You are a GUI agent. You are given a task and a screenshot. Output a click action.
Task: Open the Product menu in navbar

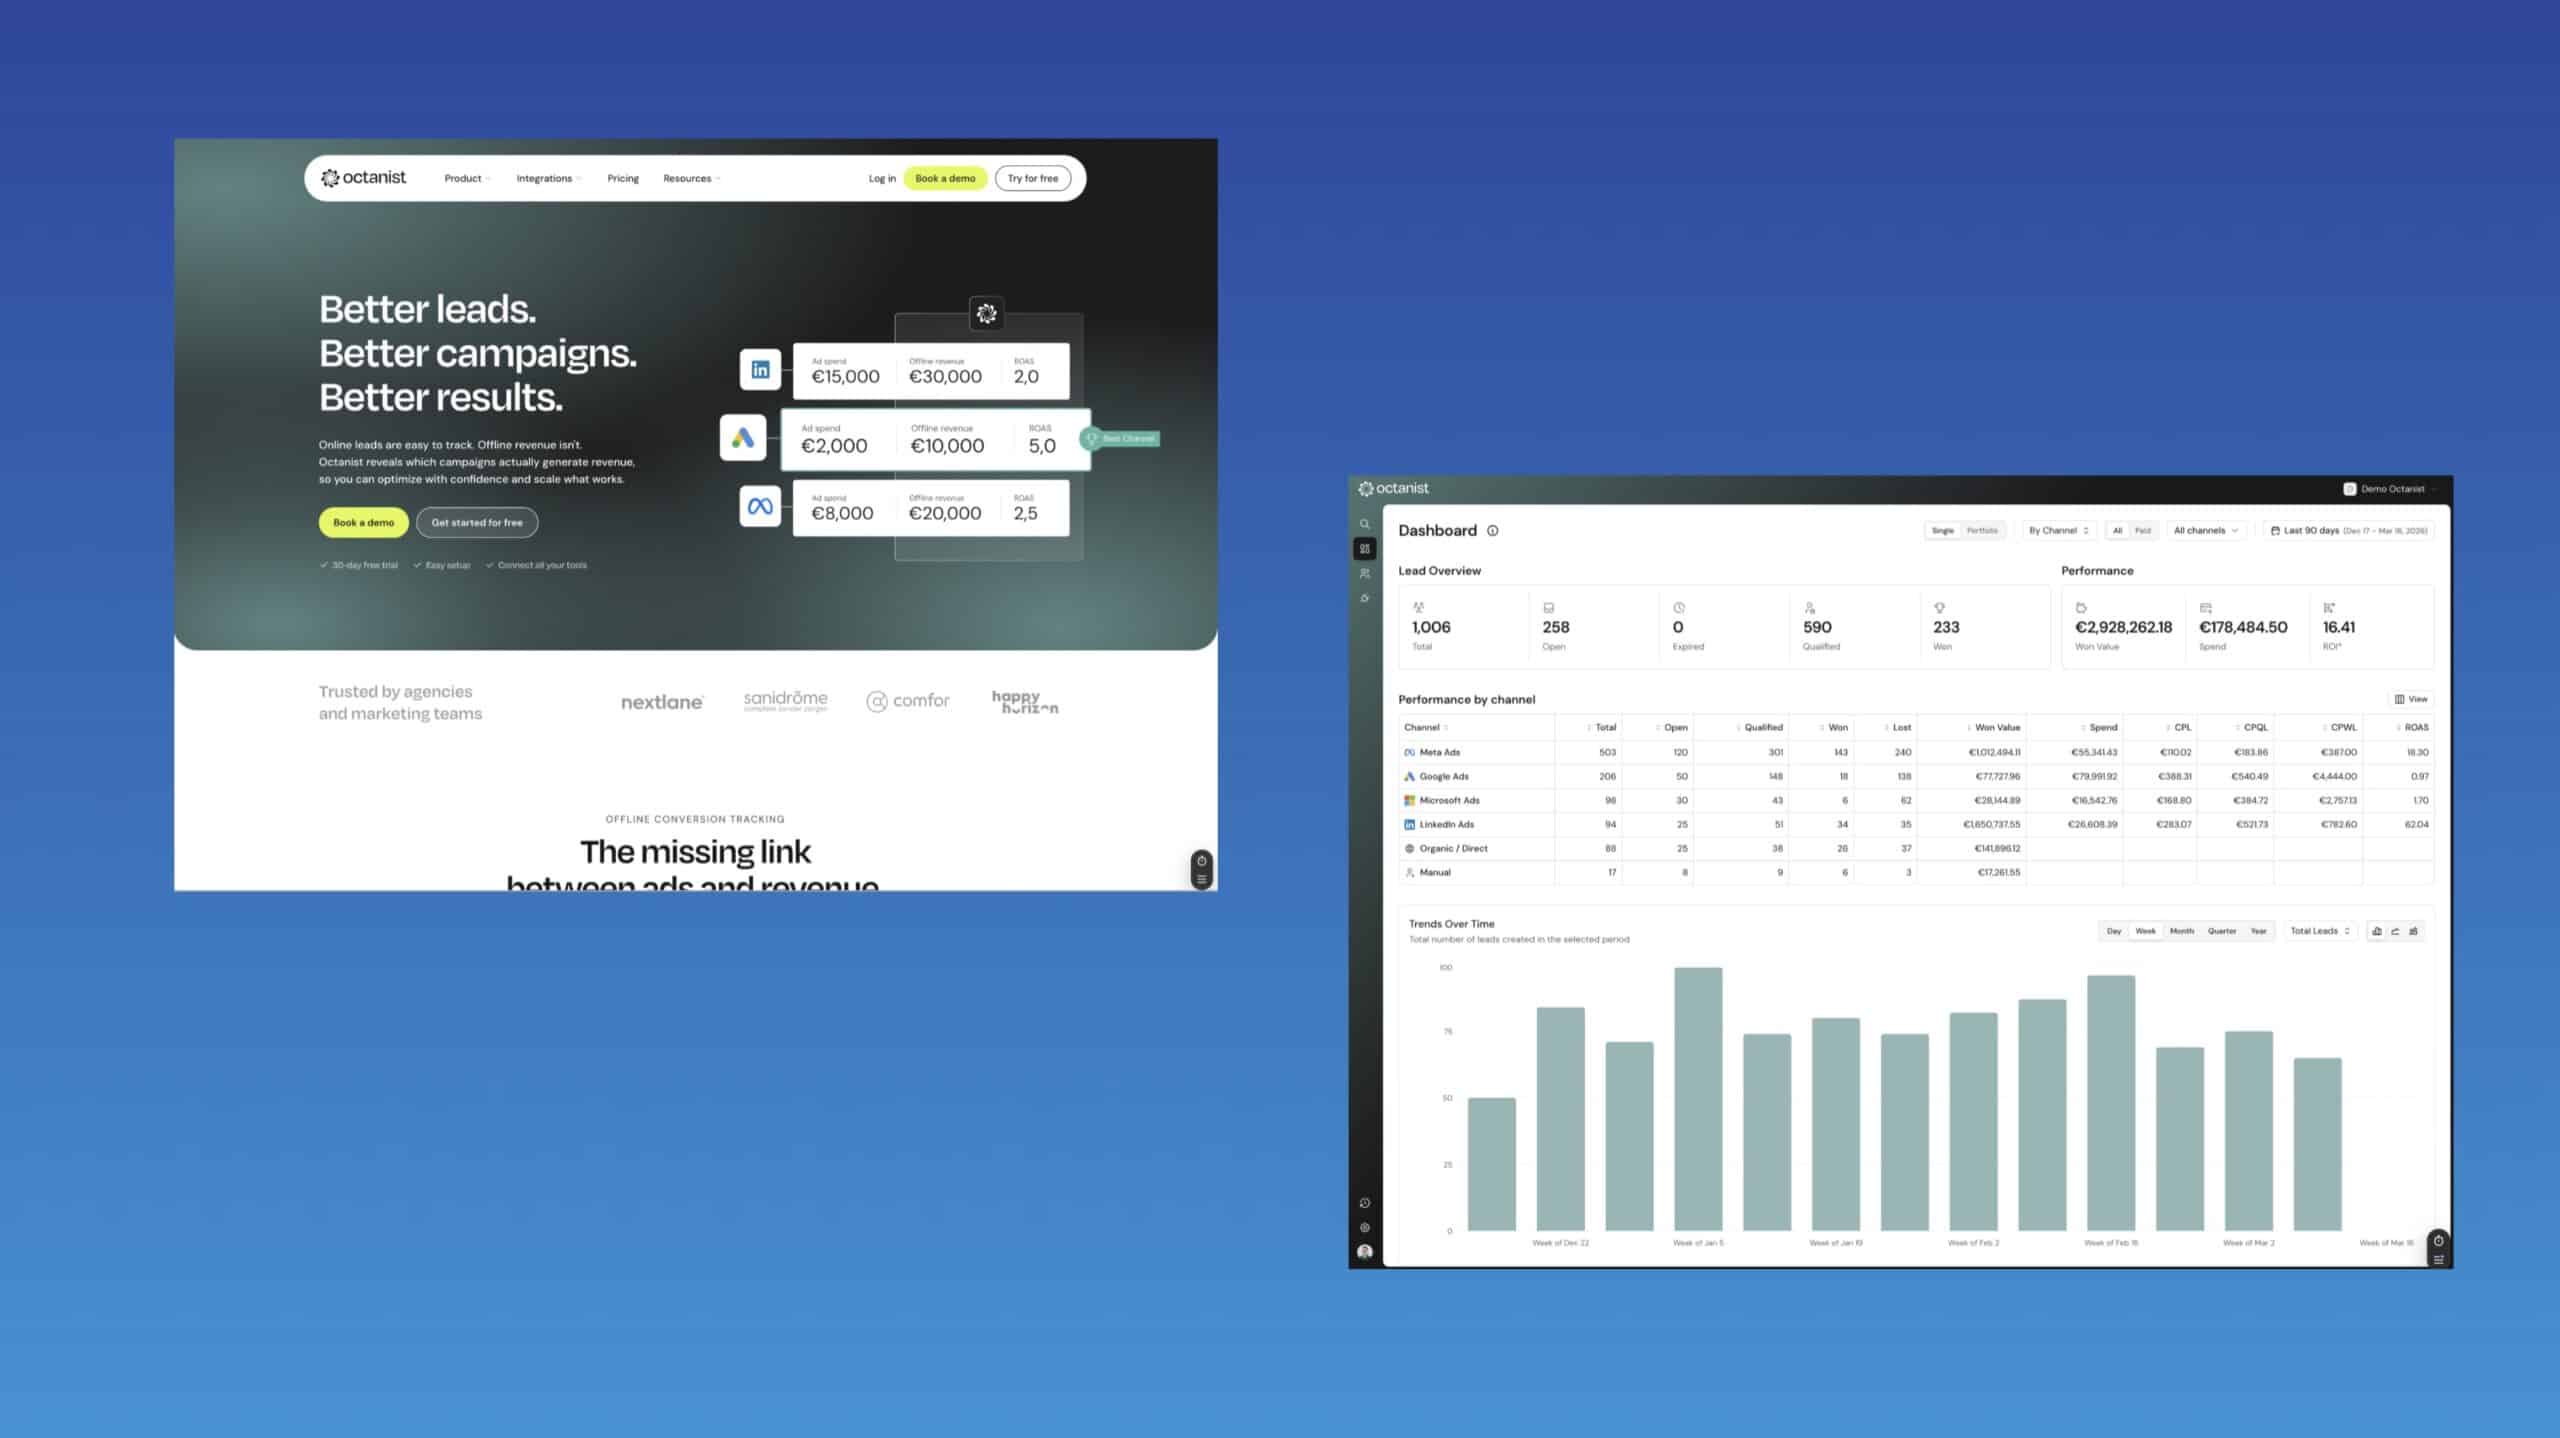pos(466,179)
